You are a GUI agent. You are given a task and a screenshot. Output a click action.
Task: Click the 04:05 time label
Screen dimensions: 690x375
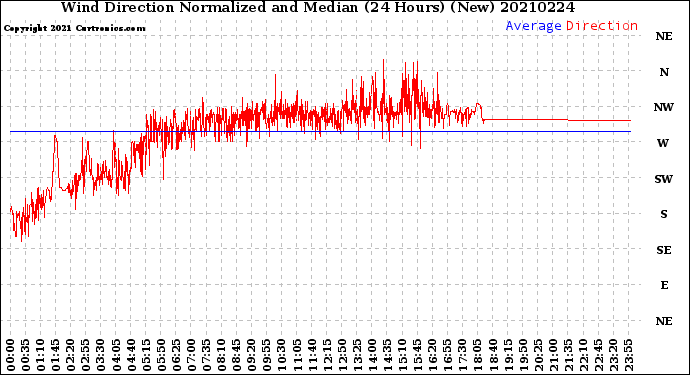[116, 355]
